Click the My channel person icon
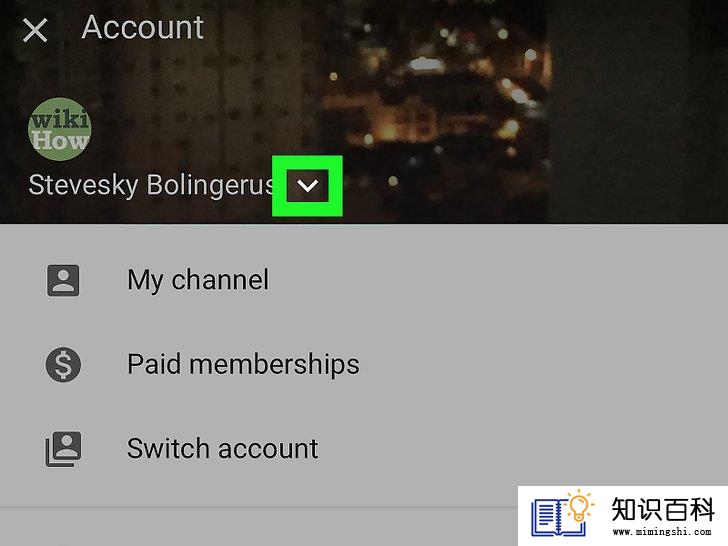The height and width of the screenshot is (546, 728). click(63, 280)
